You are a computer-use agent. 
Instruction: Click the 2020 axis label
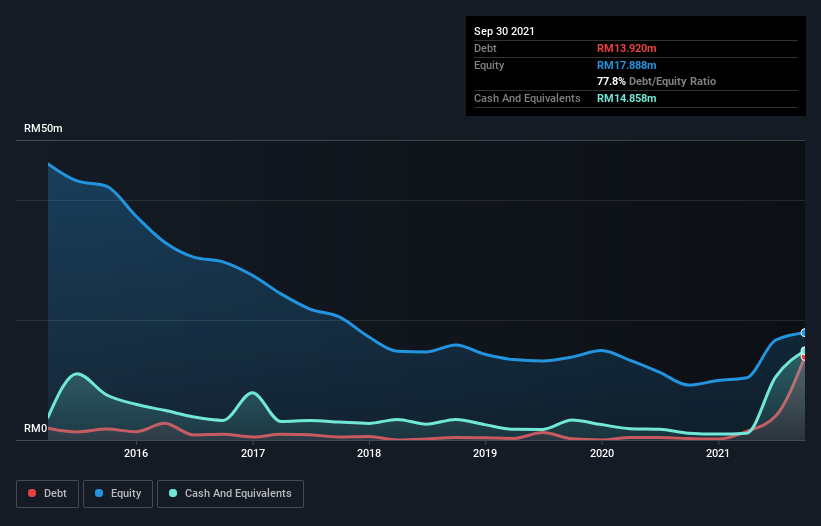[602, 453]
